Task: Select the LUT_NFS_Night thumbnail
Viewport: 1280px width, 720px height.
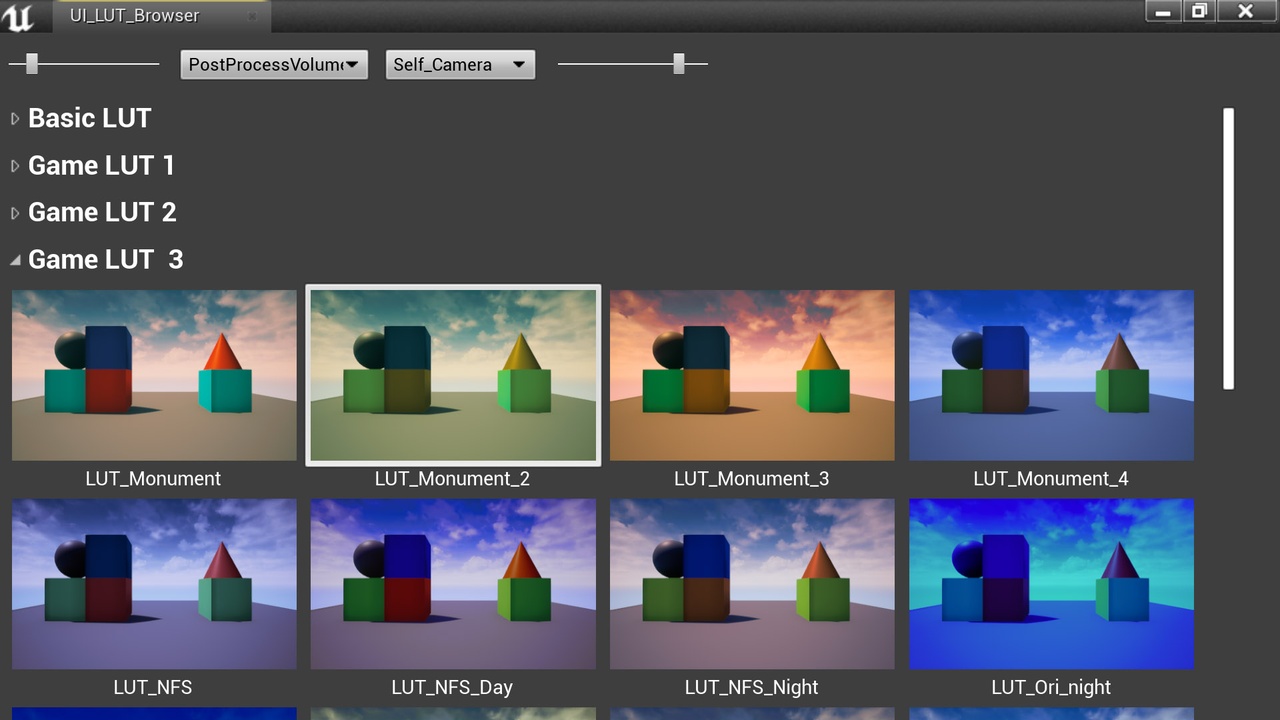Action: point(752,584)
